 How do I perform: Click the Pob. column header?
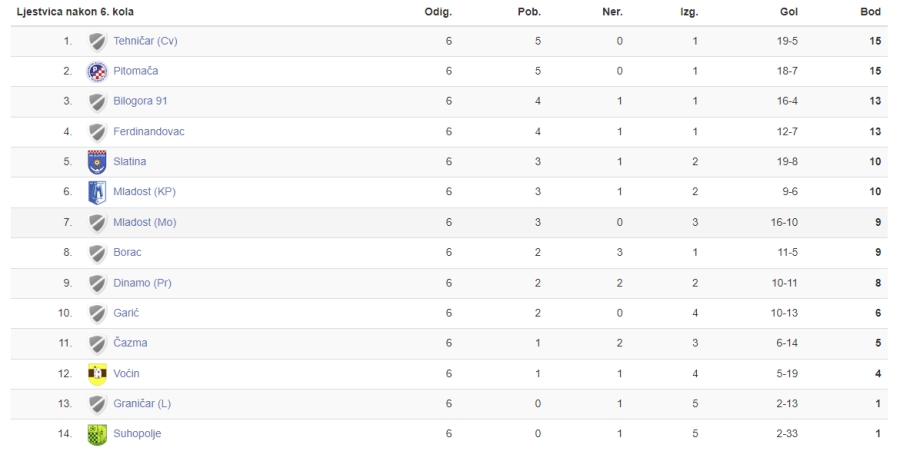[529, 12]
